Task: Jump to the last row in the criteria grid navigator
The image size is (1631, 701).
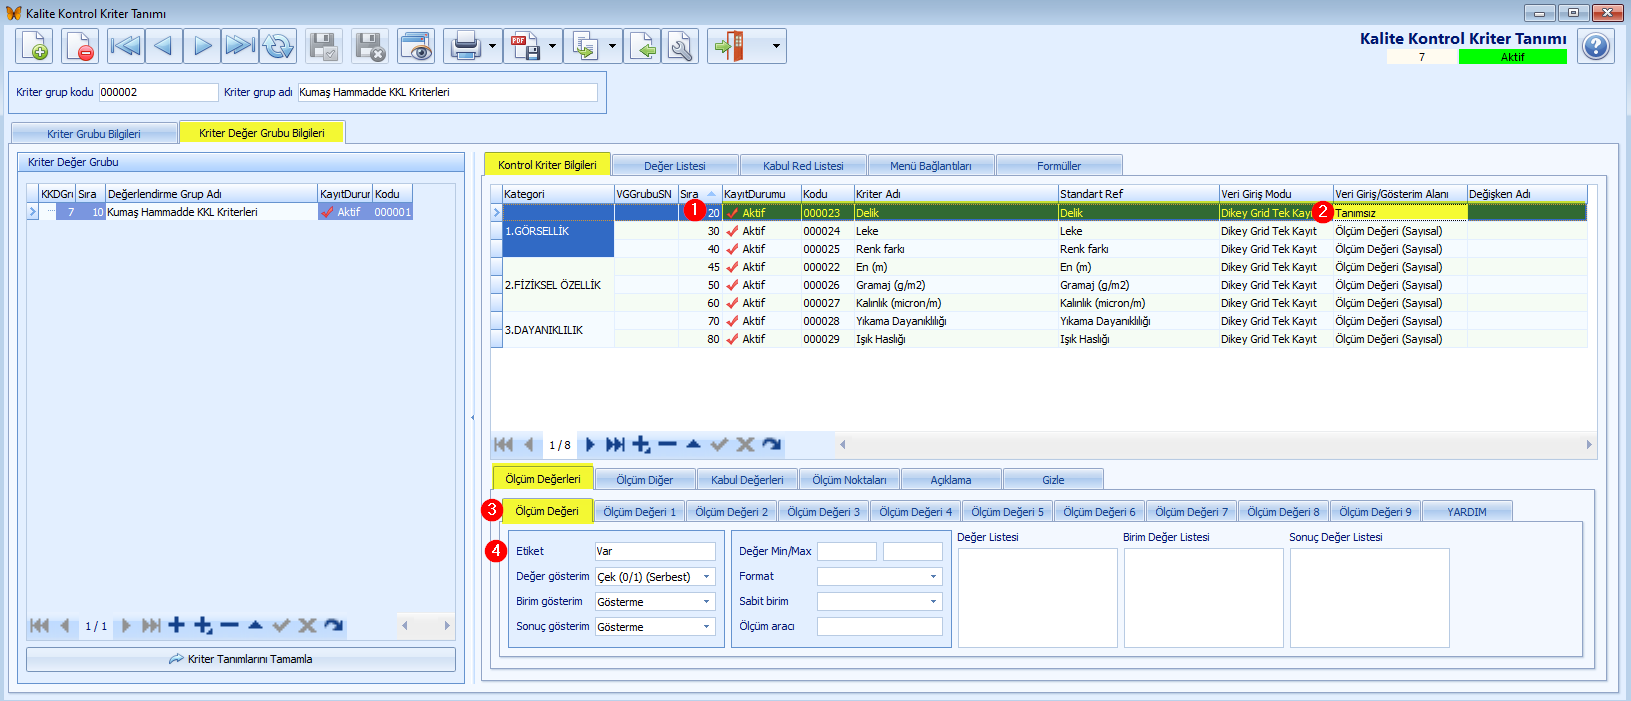Action: (x=615, y=445)
